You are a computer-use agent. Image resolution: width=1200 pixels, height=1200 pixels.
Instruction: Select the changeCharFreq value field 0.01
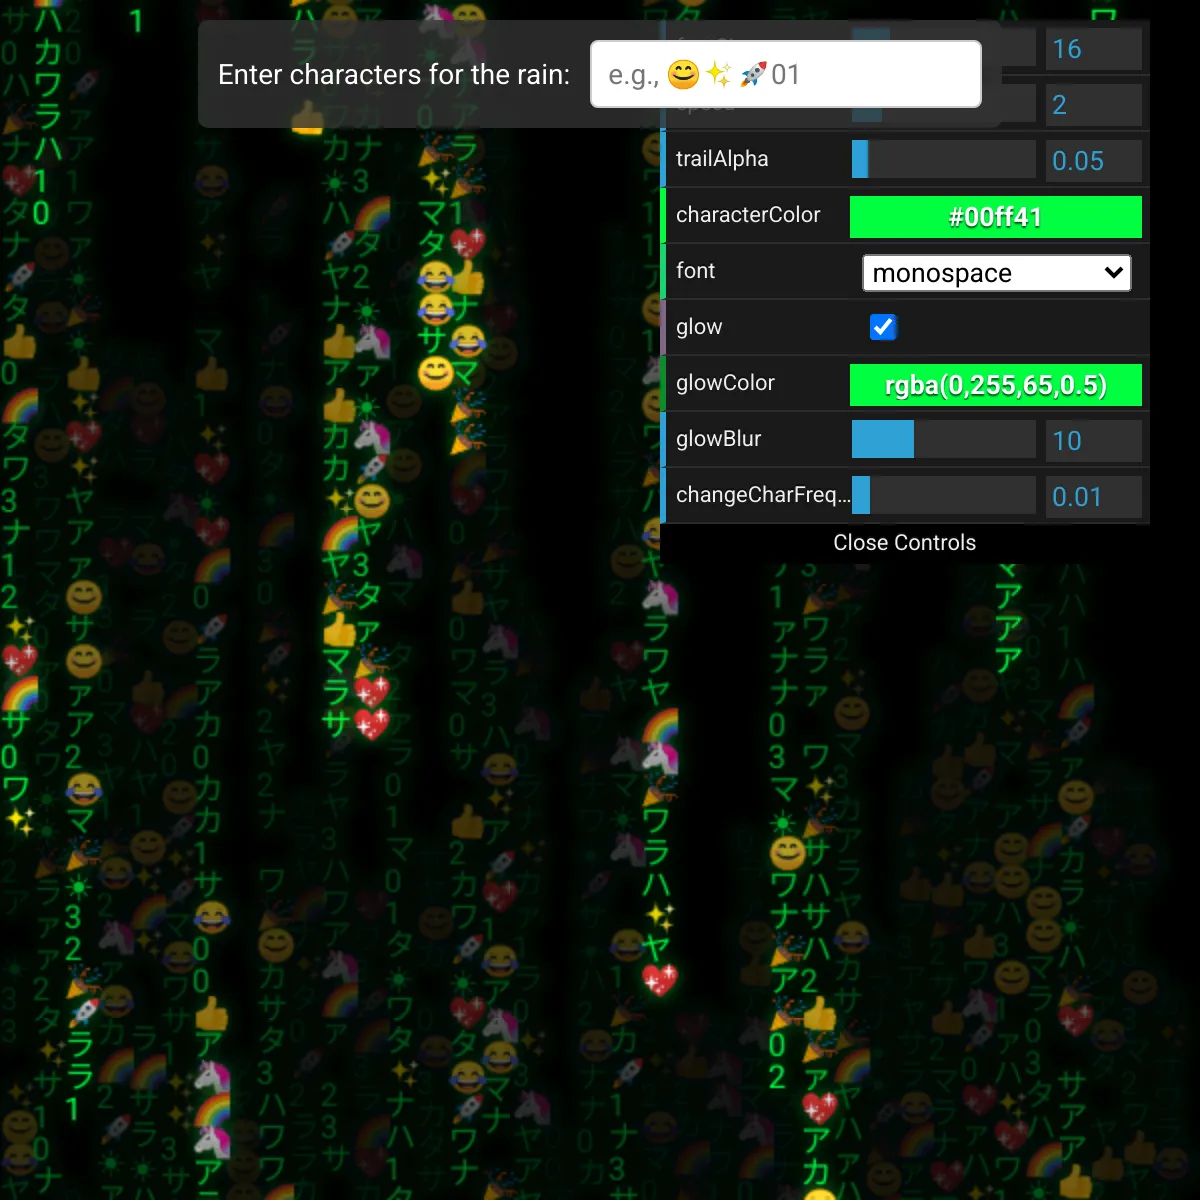pyautogui.click(x=1094, y=497)
